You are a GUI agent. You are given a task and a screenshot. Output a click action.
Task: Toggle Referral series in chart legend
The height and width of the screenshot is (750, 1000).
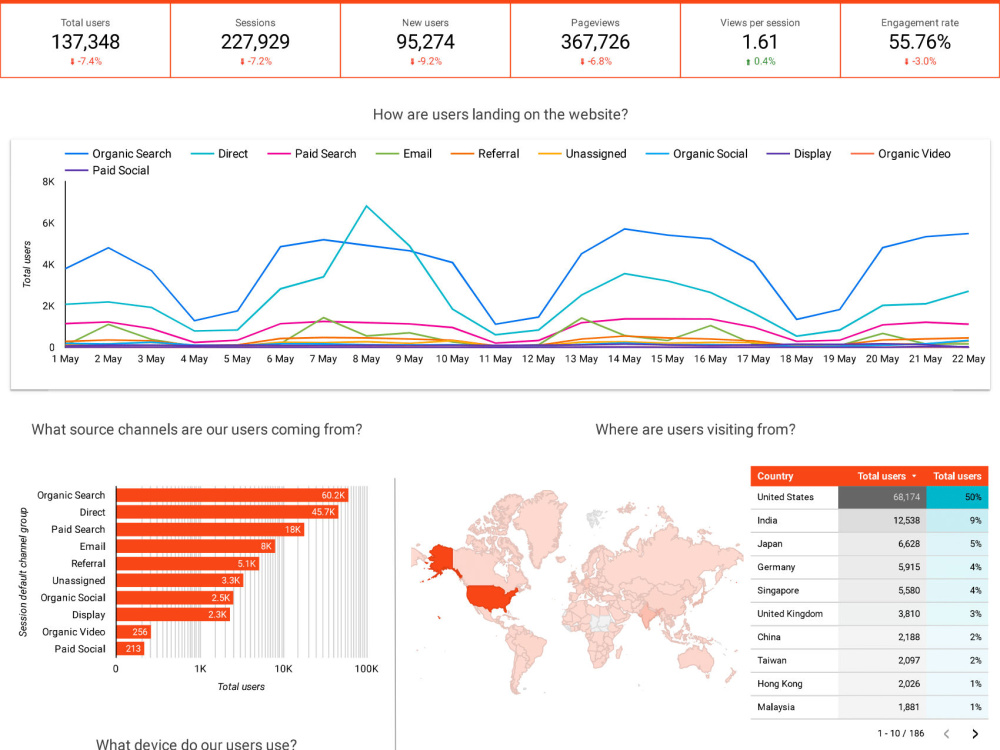coord(485,154)
